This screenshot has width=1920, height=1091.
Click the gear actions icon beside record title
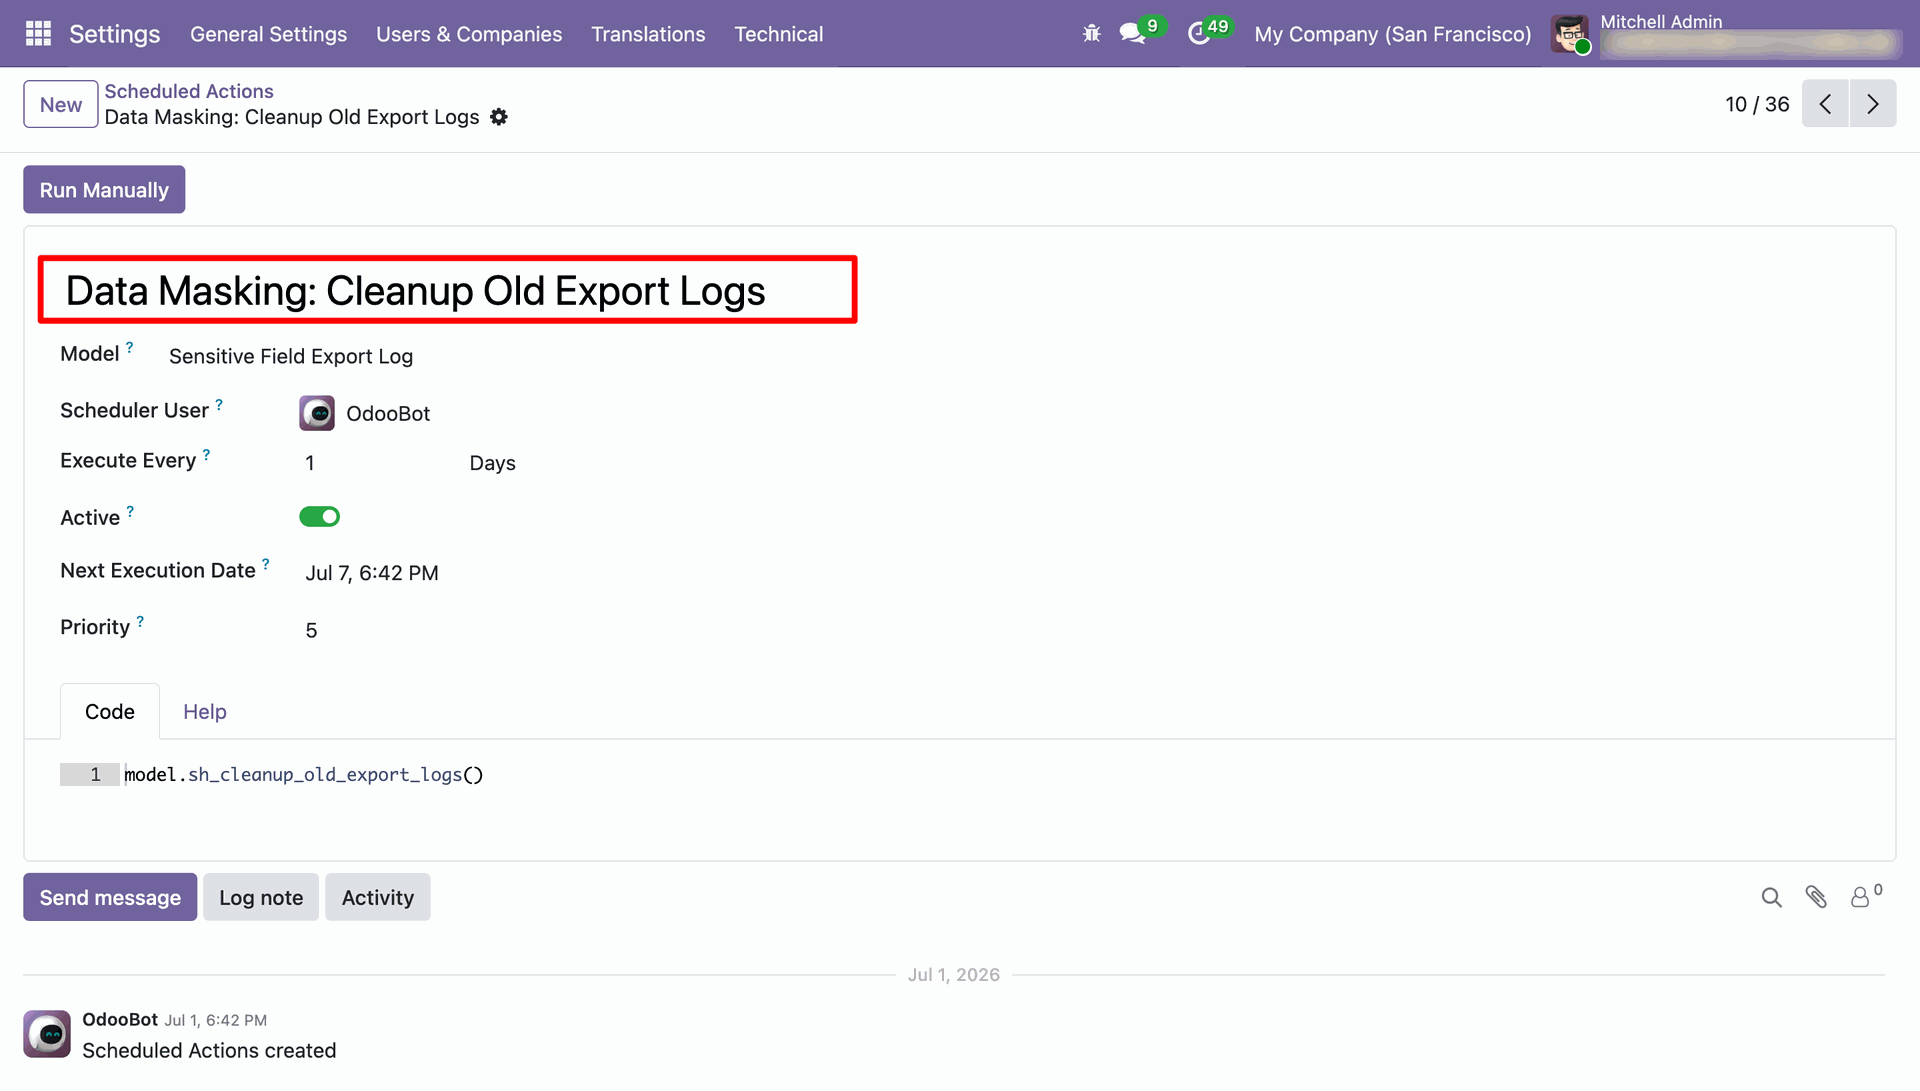click(x=499, y=117)
